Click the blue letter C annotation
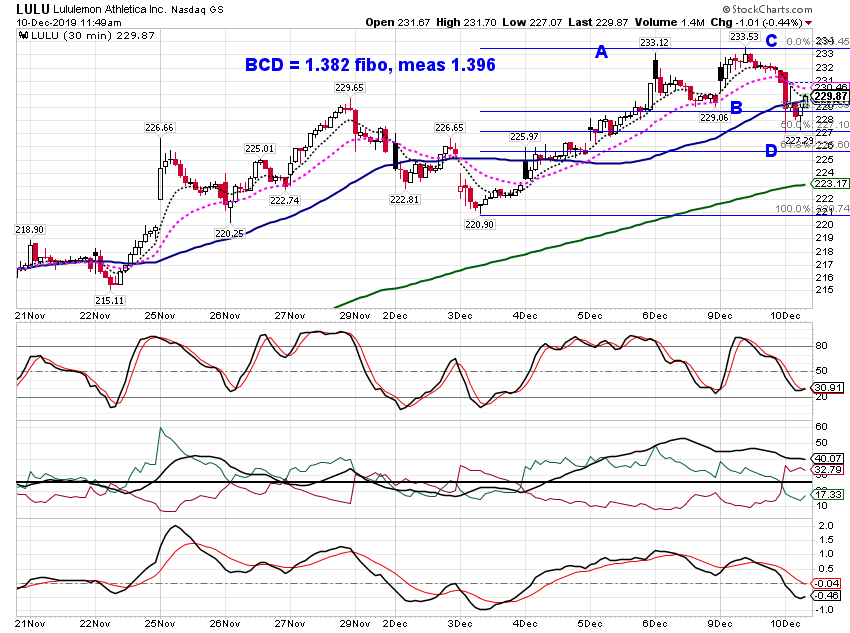 (x=771, y=41)
